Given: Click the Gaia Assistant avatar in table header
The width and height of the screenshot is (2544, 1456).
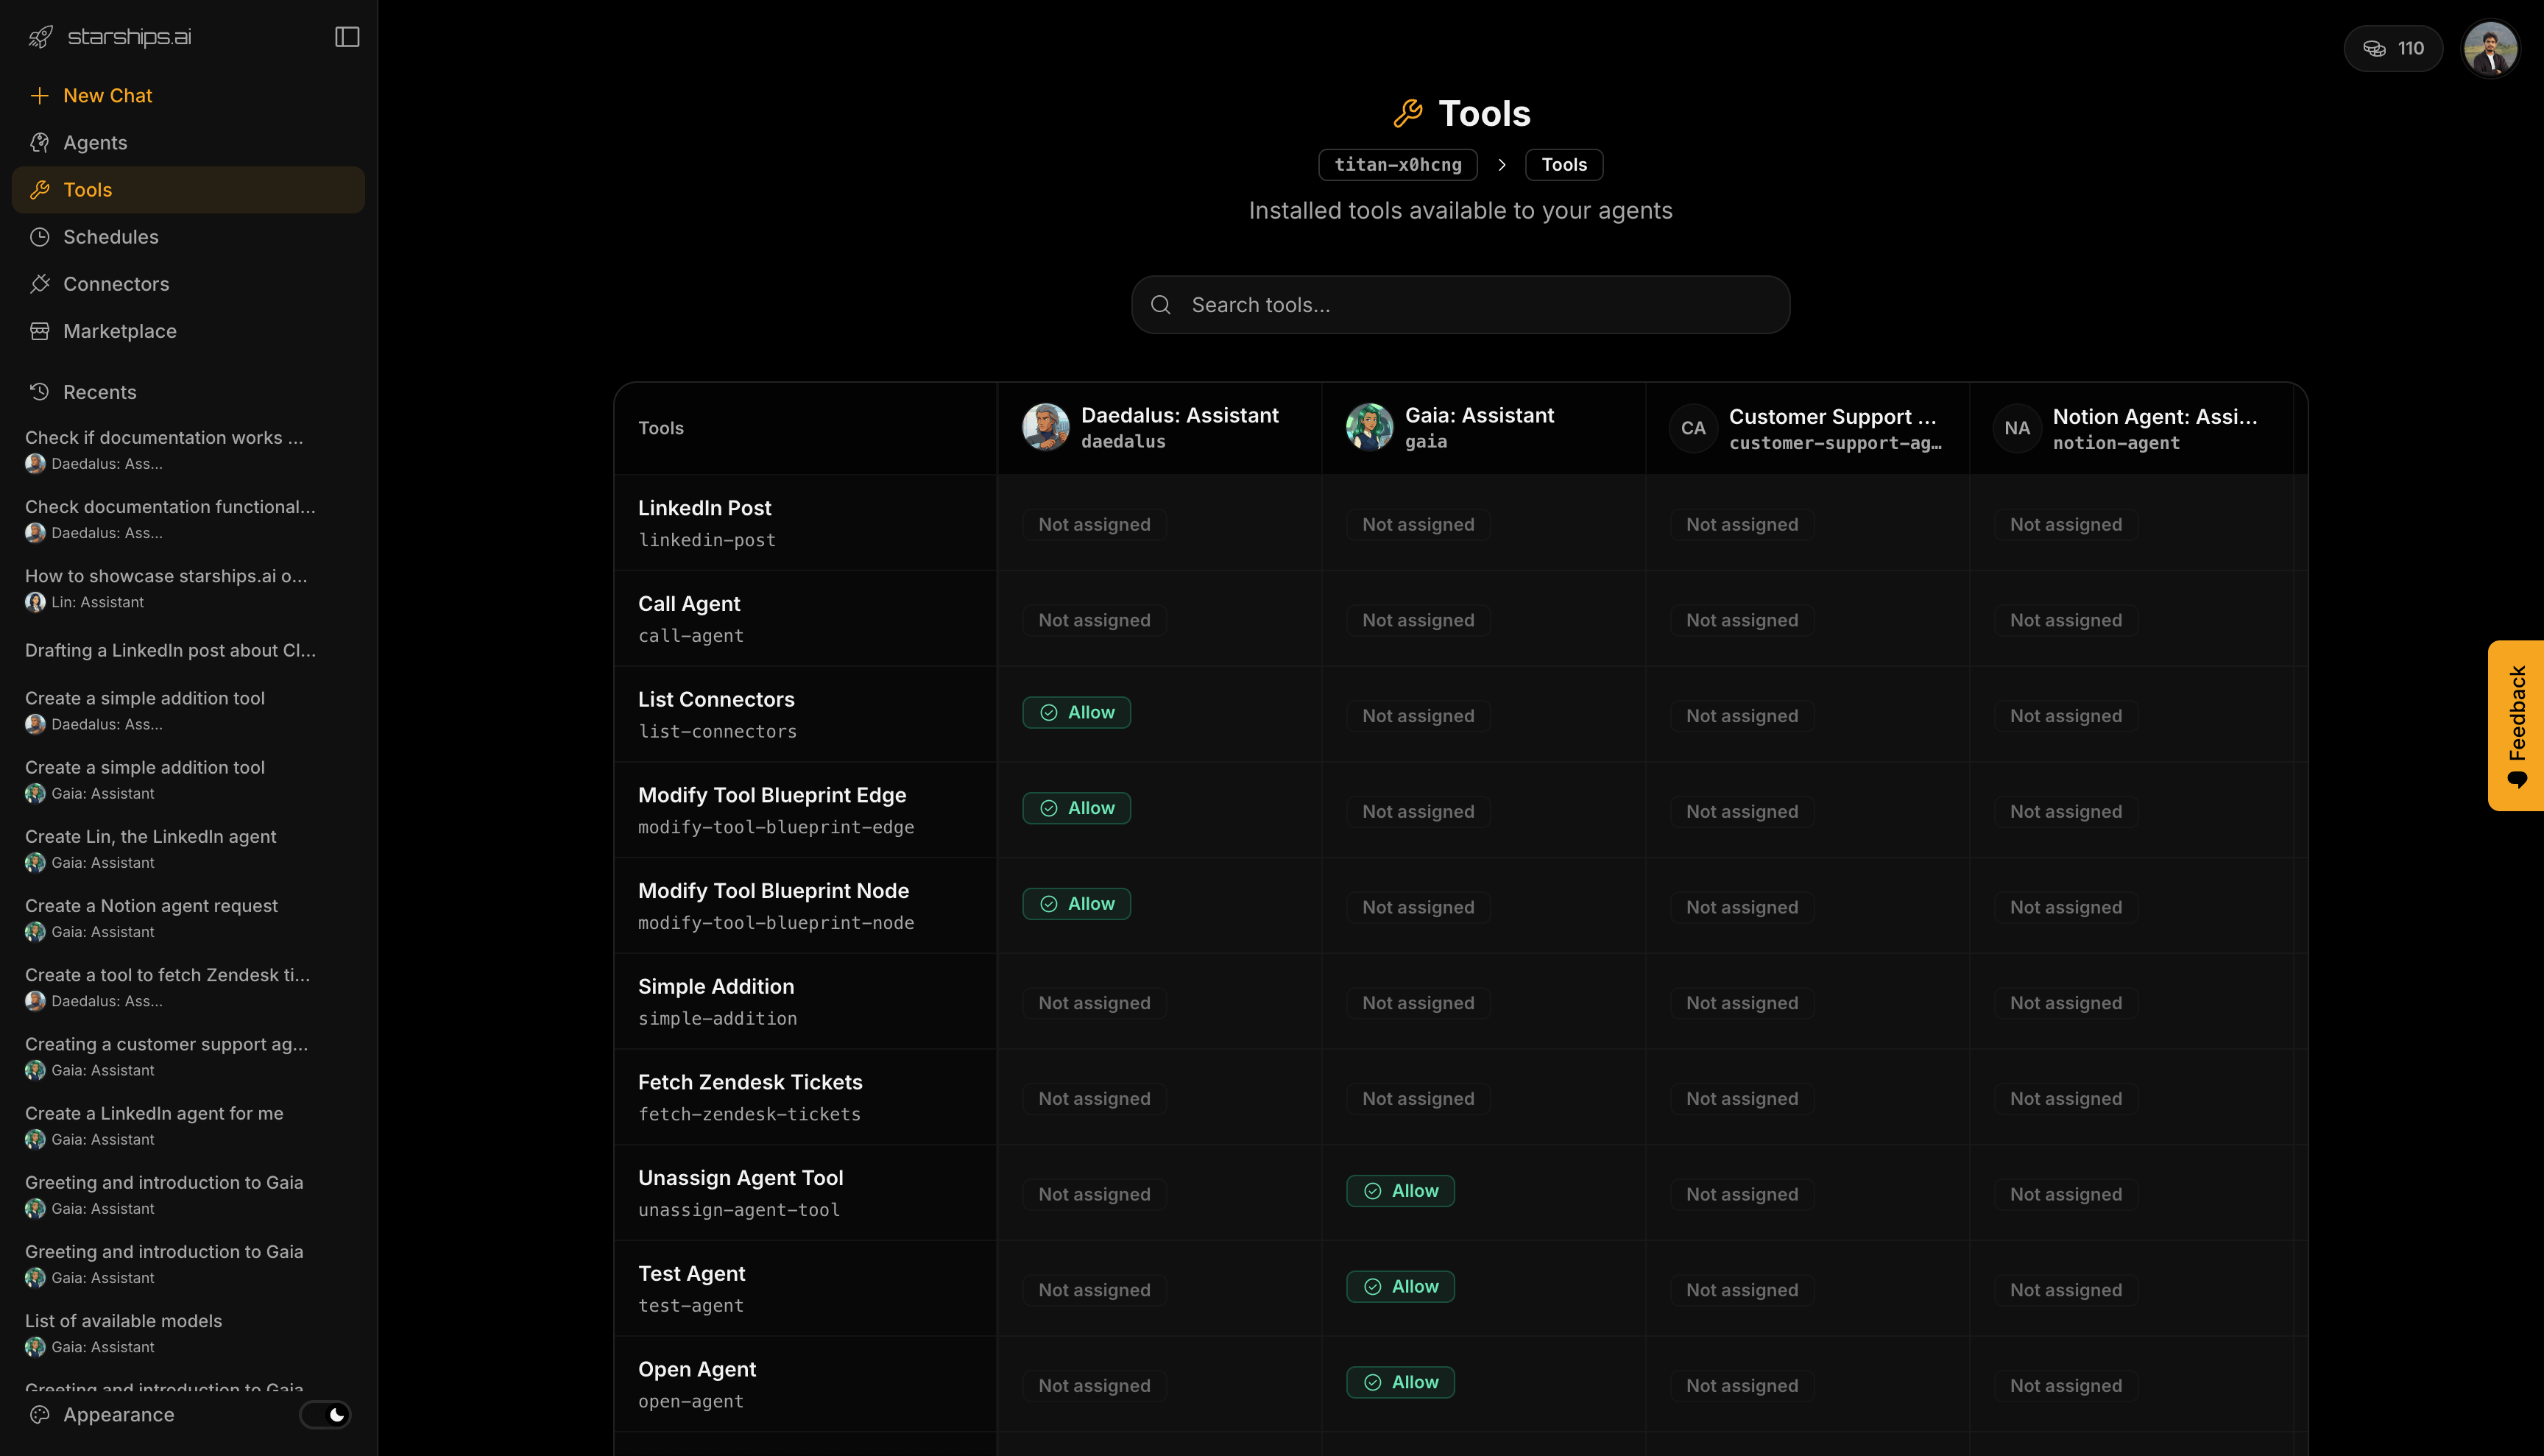Looking at the screenshot, I should [1369, 427].
